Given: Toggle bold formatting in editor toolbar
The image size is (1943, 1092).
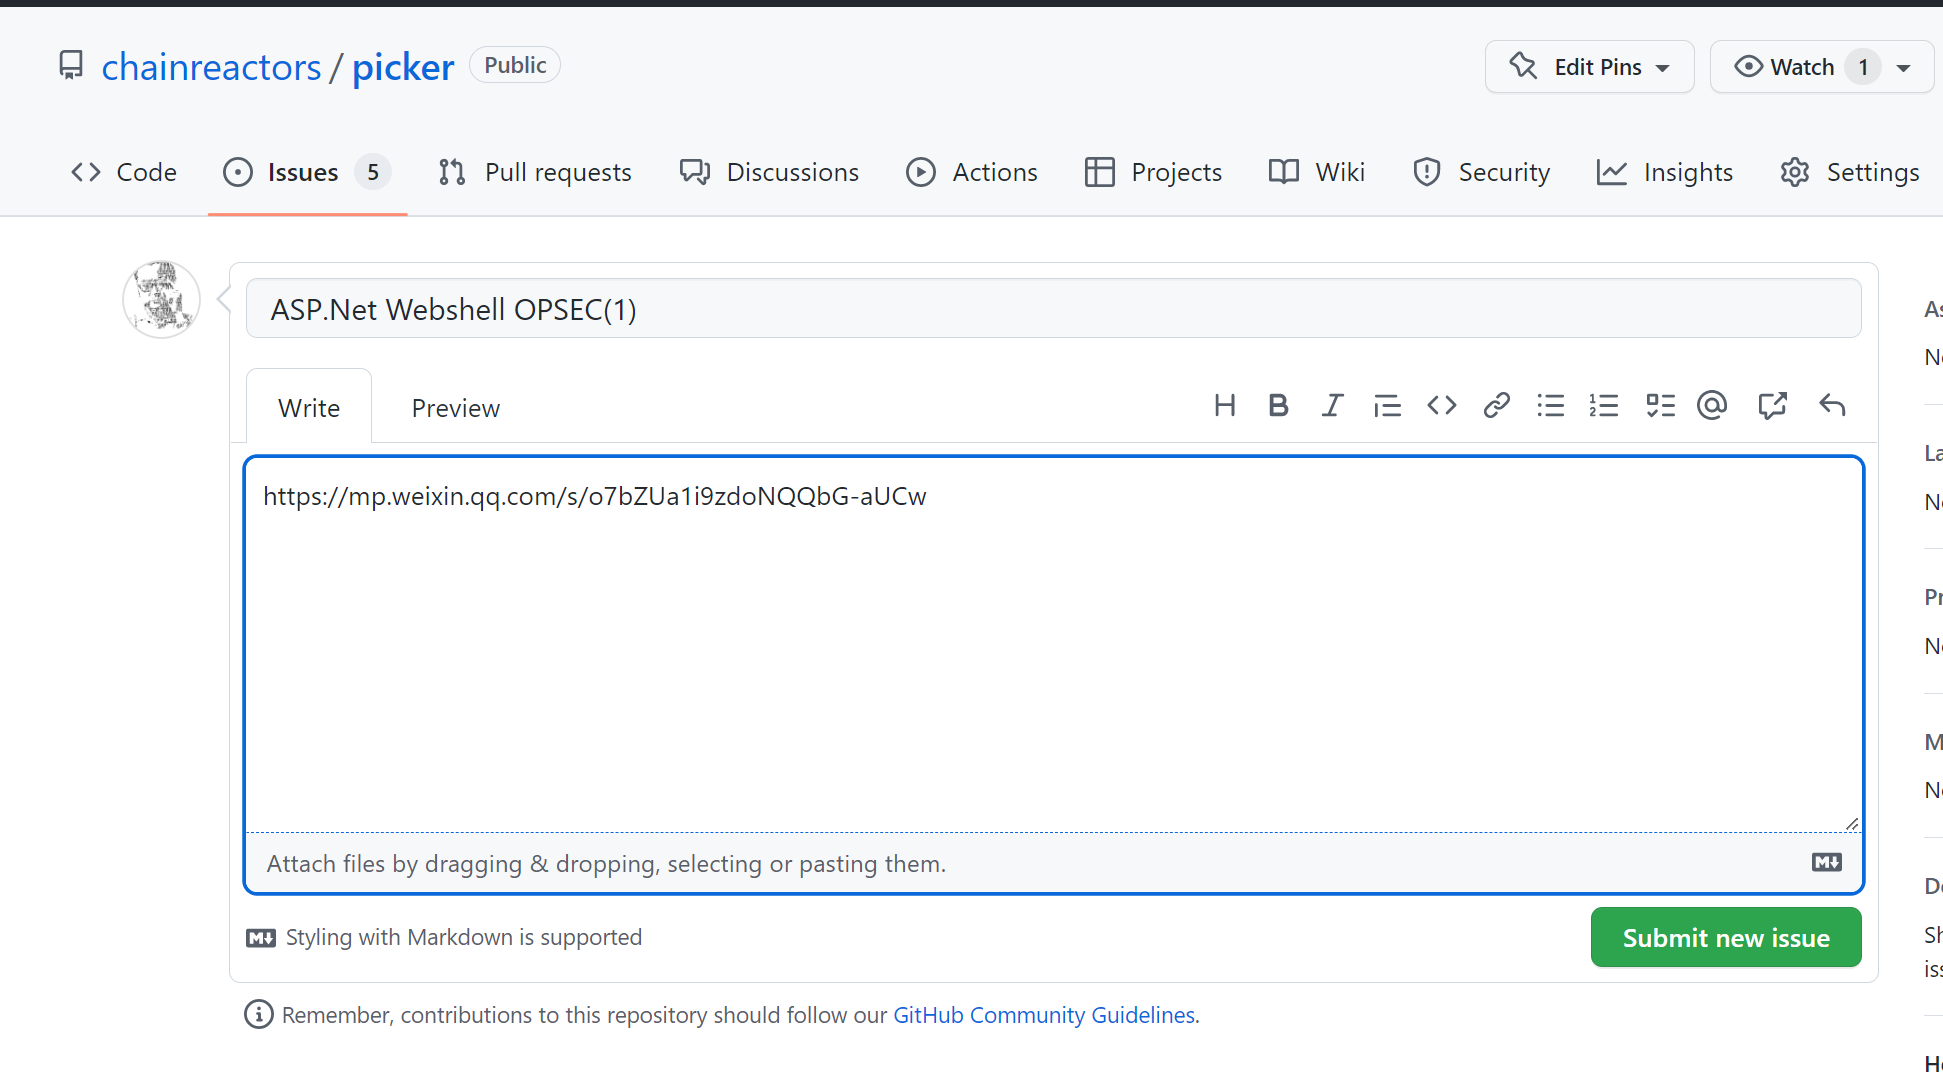Looking at the screenshot, I should pos(1278,406).
